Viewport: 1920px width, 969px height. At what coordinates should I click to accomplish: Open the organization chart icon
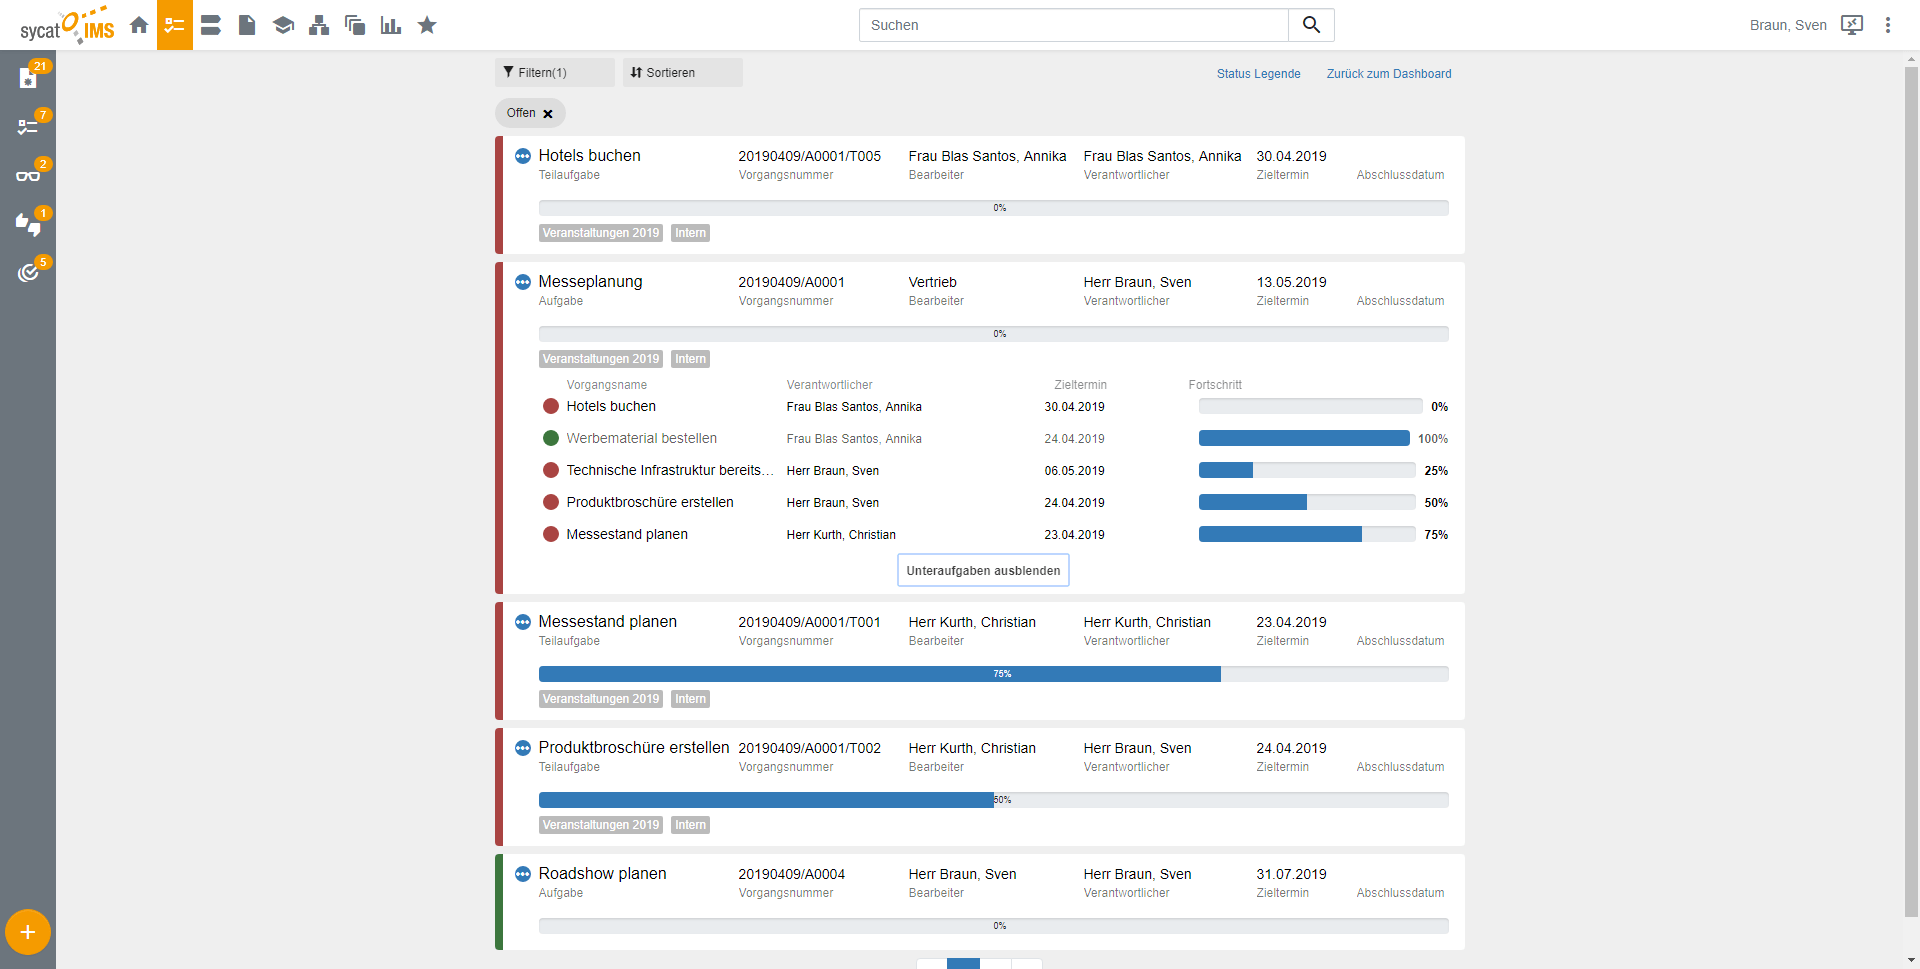319,25
